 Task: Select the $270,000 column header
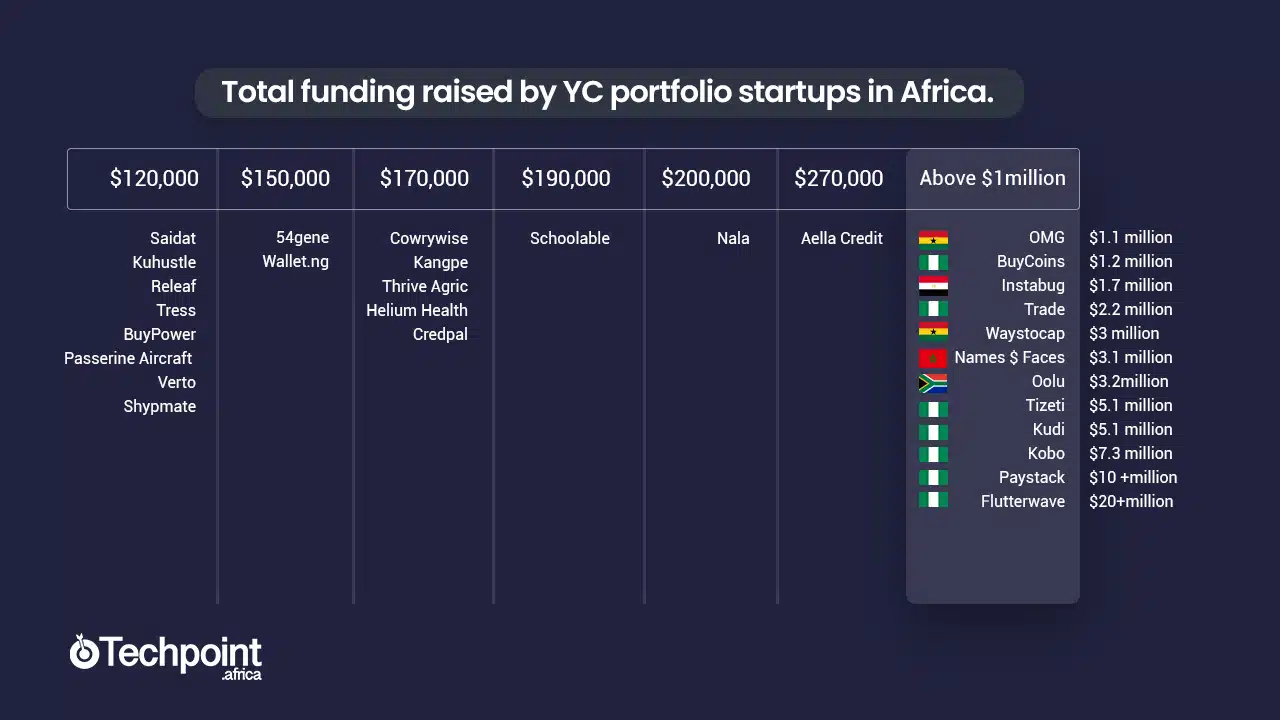tap(839, 179)
